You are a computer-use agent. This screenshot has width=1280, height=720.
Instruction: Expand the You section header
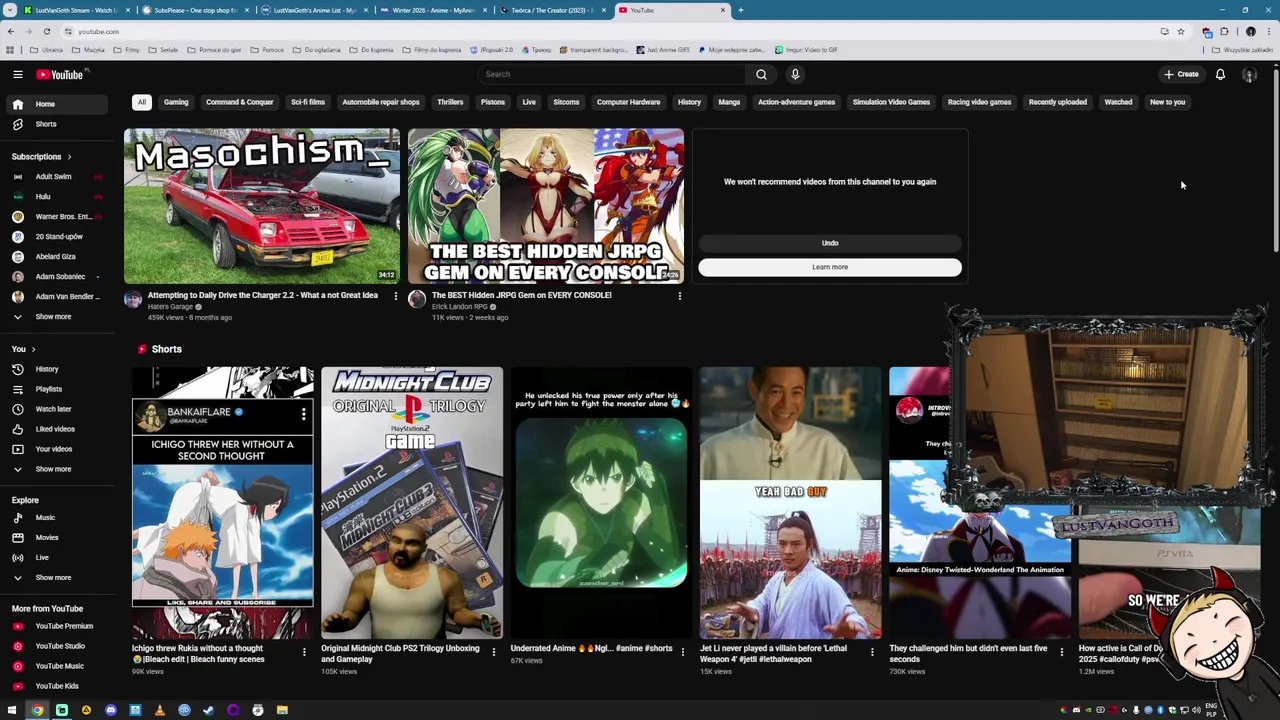24,349
